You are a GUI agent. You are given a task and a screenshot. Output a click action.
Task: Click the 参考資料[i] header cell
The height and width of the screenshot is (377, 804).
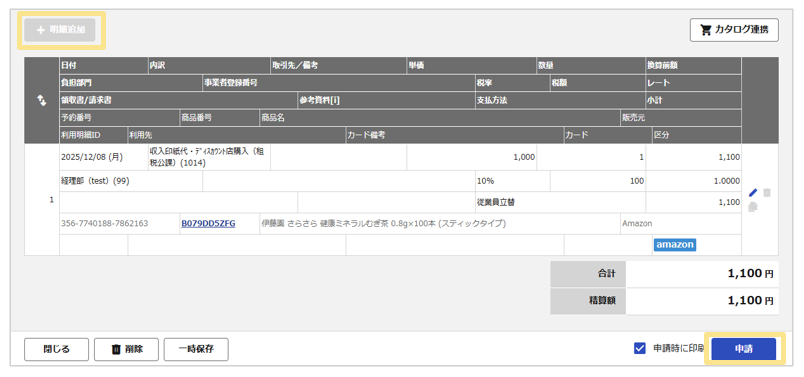(386, 100)
